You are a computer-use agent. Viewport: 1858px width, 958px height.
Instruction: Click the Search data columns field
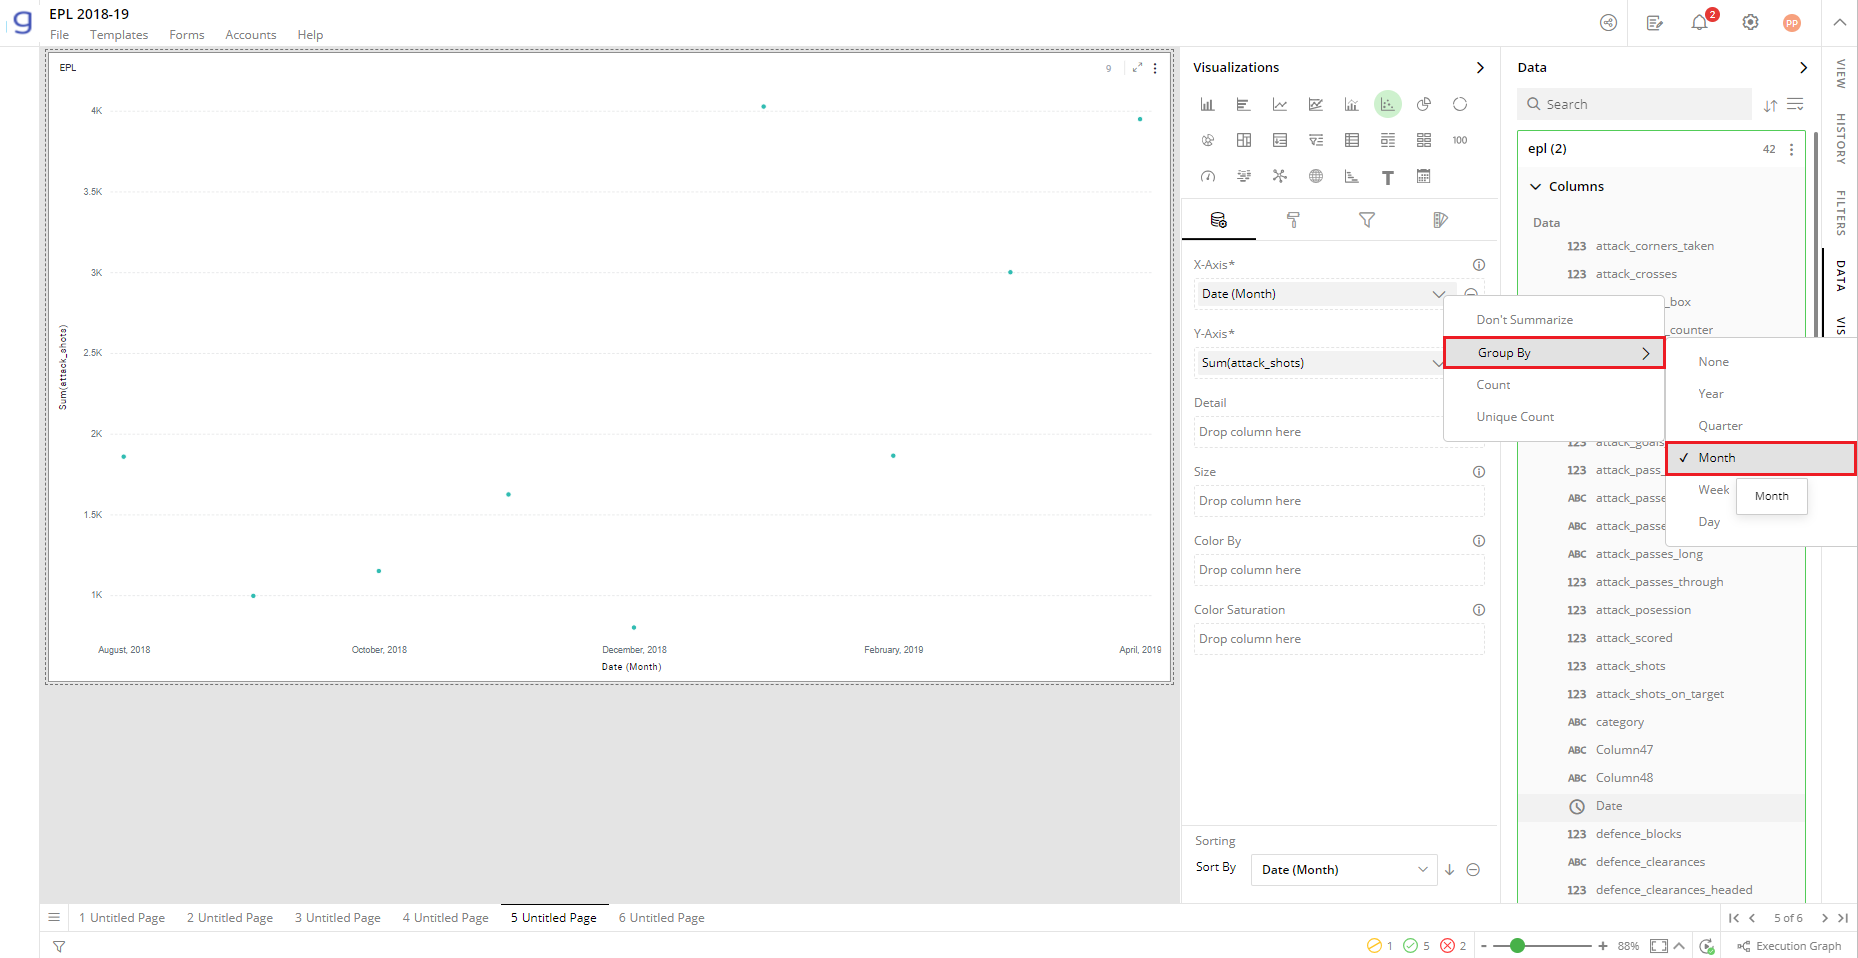point(1635,104)
